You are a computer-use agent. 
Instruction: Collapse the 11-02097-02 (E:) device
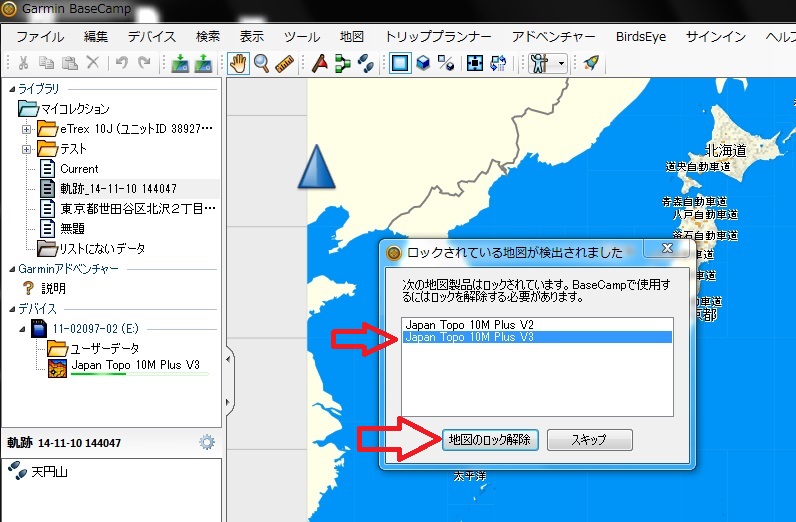(22, 329)
